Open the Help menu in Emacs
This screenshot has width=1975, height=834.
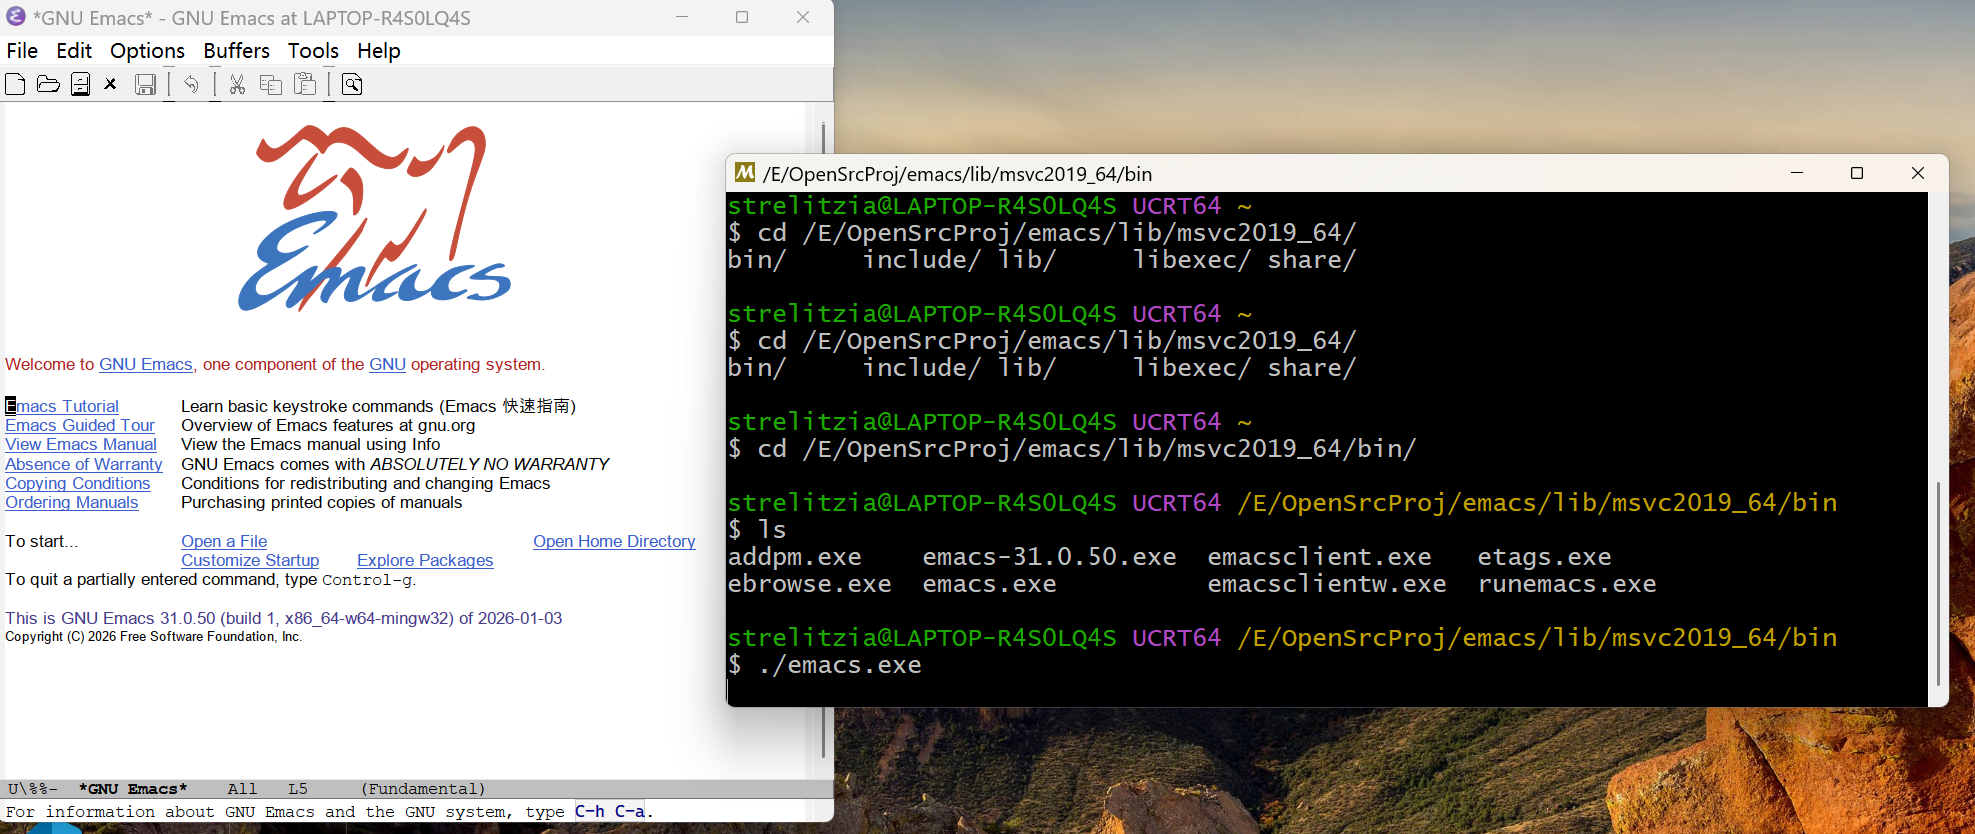(x=378, y=51)
